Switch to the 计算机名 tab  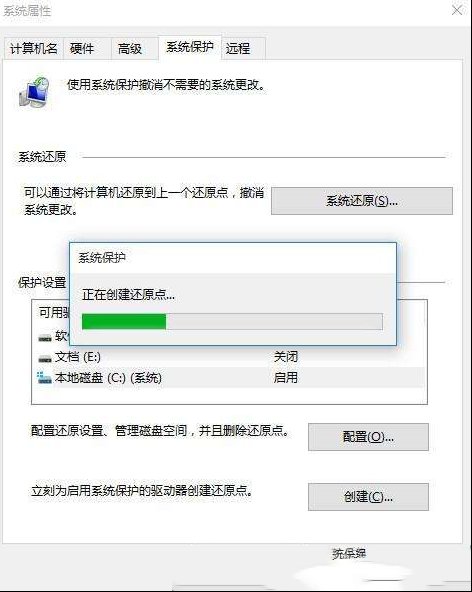click(x=34, y=49)
